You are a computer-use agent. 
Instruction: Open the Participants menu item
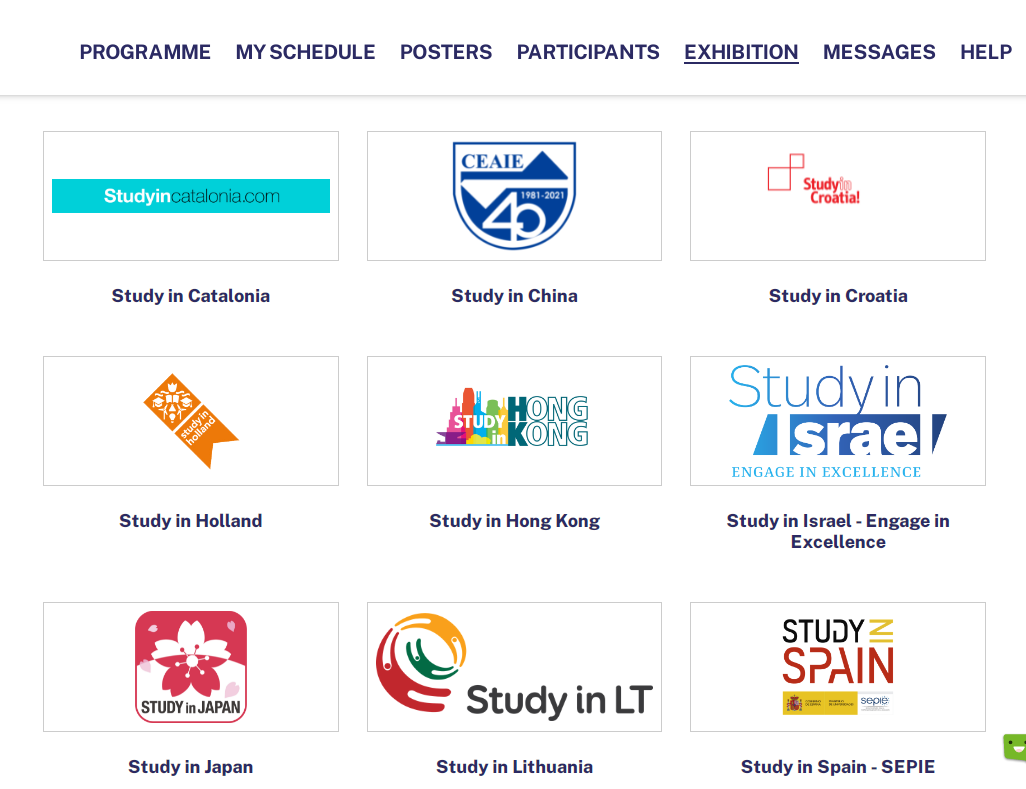click(x=588, y=52)
